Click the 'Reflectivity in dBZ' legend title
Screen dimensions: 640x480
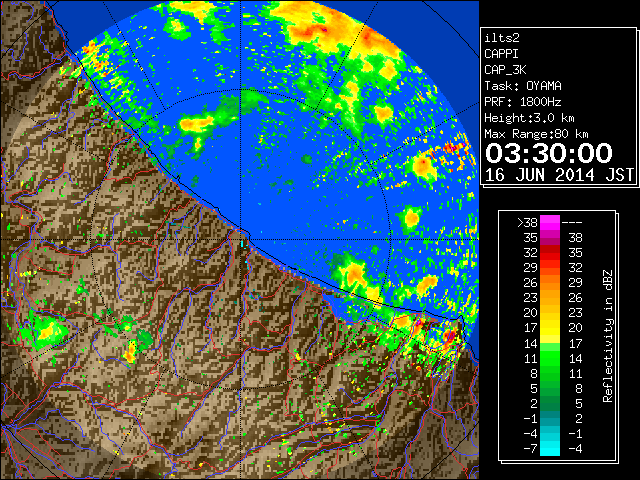click(608, 336)
